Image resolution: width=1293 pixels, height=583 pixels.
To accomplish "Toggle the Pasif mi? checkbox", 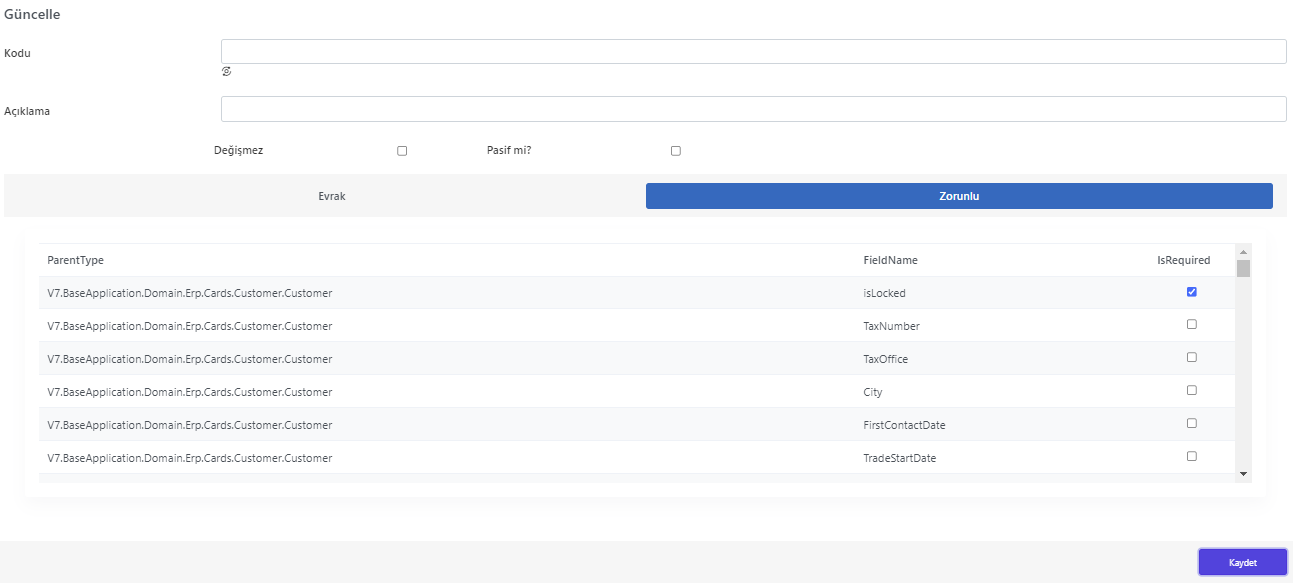I will pos(676,151).
